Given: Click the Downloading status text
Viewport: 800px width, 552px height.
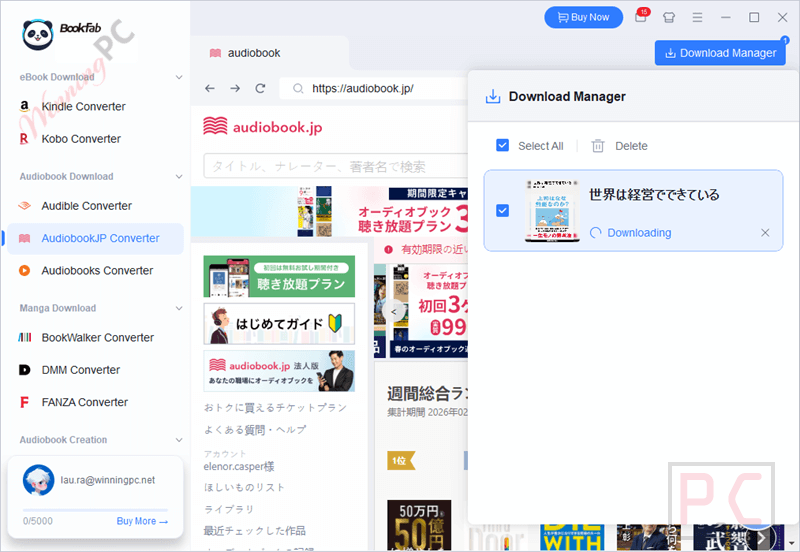Looking at the screenshot, I should pyautogui.click(x=639, y=233).
